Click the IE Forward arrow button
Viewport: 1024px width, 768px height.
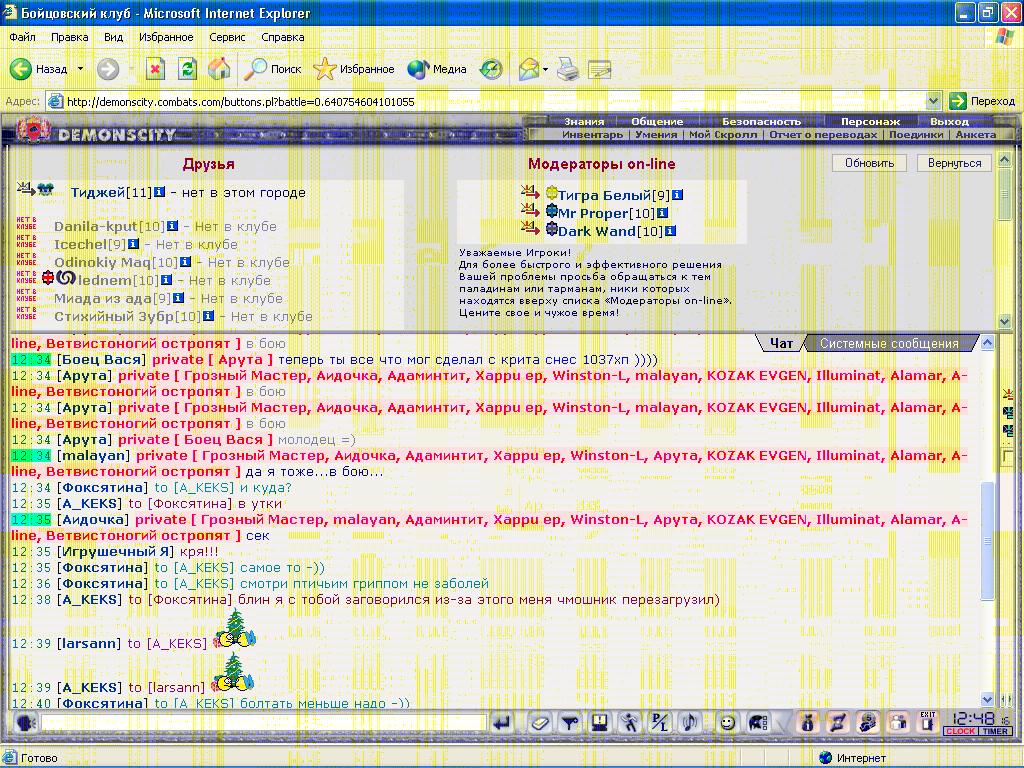pyautogui.click(x=108, y=69)
